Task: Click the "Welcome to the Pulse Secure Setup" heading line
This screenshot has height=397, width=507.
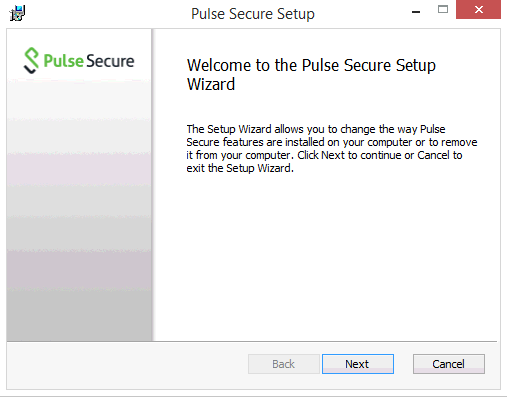Action: point(311,65)
